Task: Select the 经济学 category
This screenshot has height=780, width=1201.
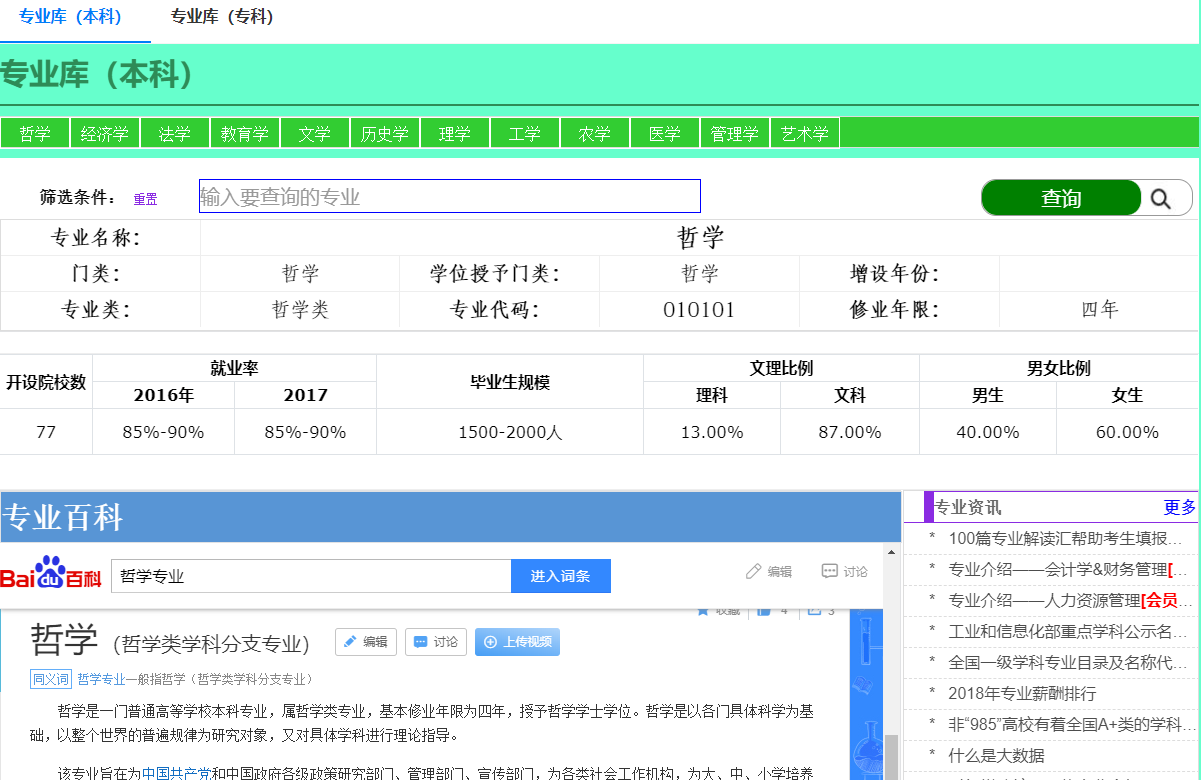Action: (105, 134)
